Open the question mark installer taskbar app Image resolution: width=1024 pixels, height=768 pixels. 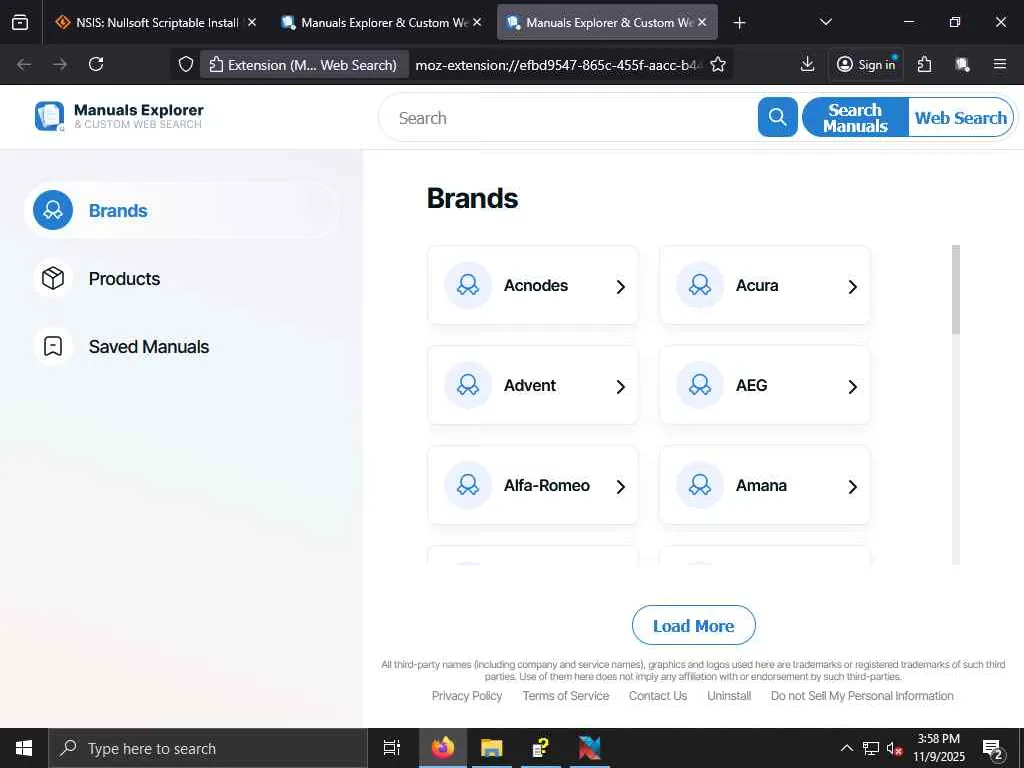coord(541,748)
